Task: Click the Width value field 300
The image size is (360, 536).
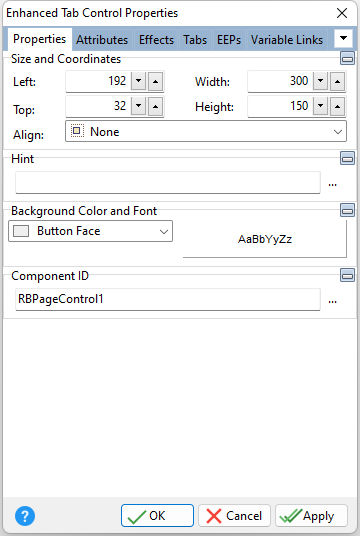Action: coord(280,81)
